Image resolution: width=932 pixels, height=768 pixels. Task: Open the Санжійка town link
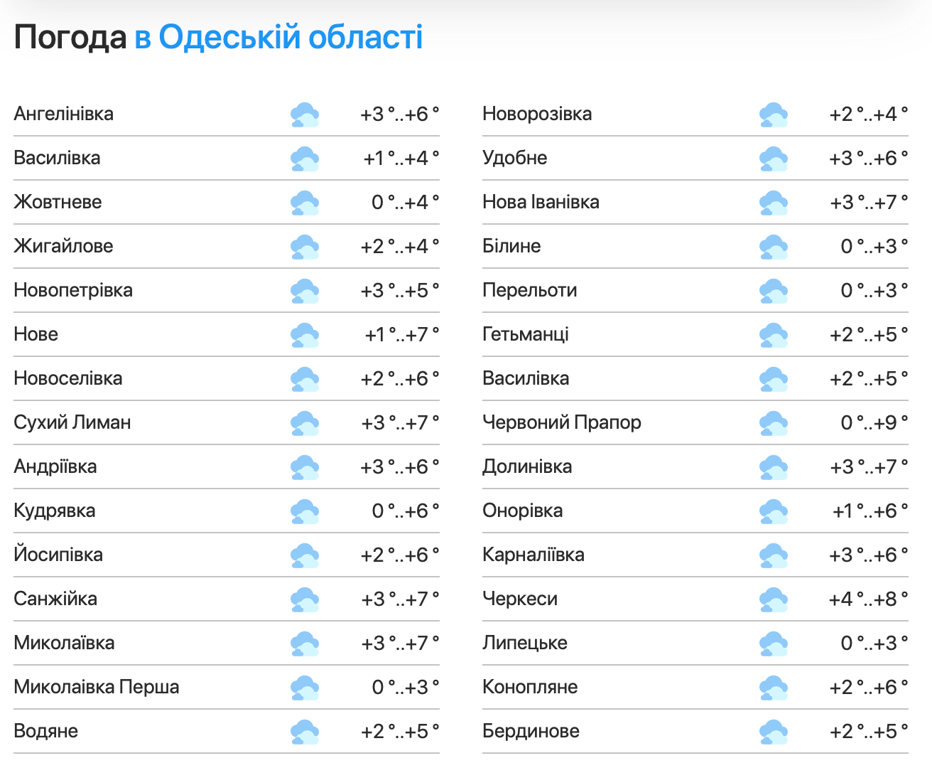click(x=56, y=599)
